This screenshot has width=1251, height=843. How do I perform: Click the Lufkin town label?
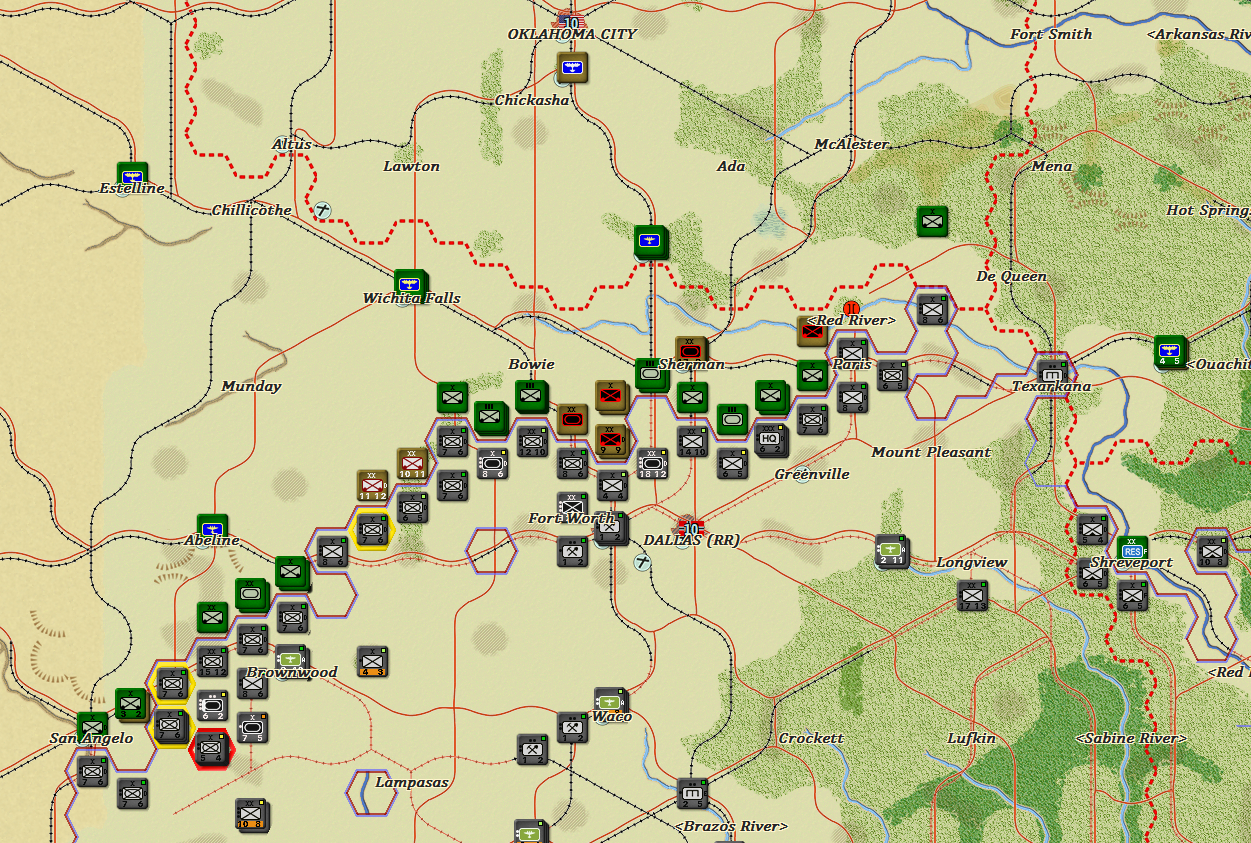pyautogui.click(x=972, y=738)
